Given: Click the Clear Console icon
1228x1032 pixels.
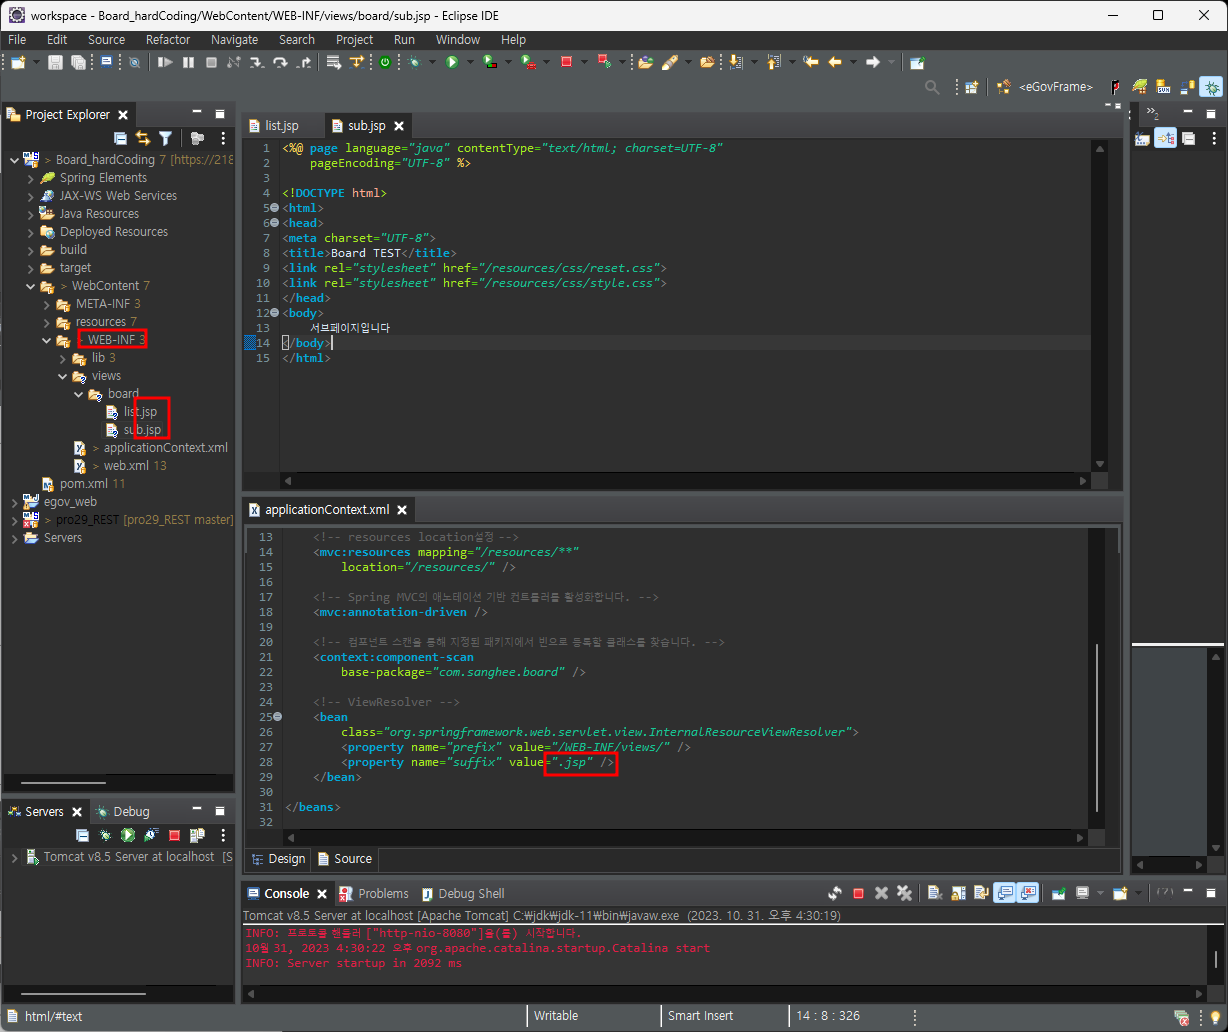Looking at the screenshot, I should click(935, 893).
